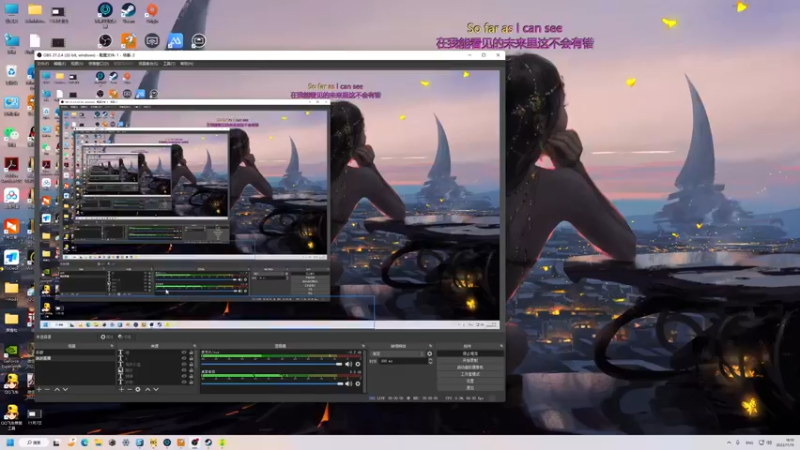
Task: Expand hidden system tray icons chevron
Action: pyautogui.click(x=729, y=442)
